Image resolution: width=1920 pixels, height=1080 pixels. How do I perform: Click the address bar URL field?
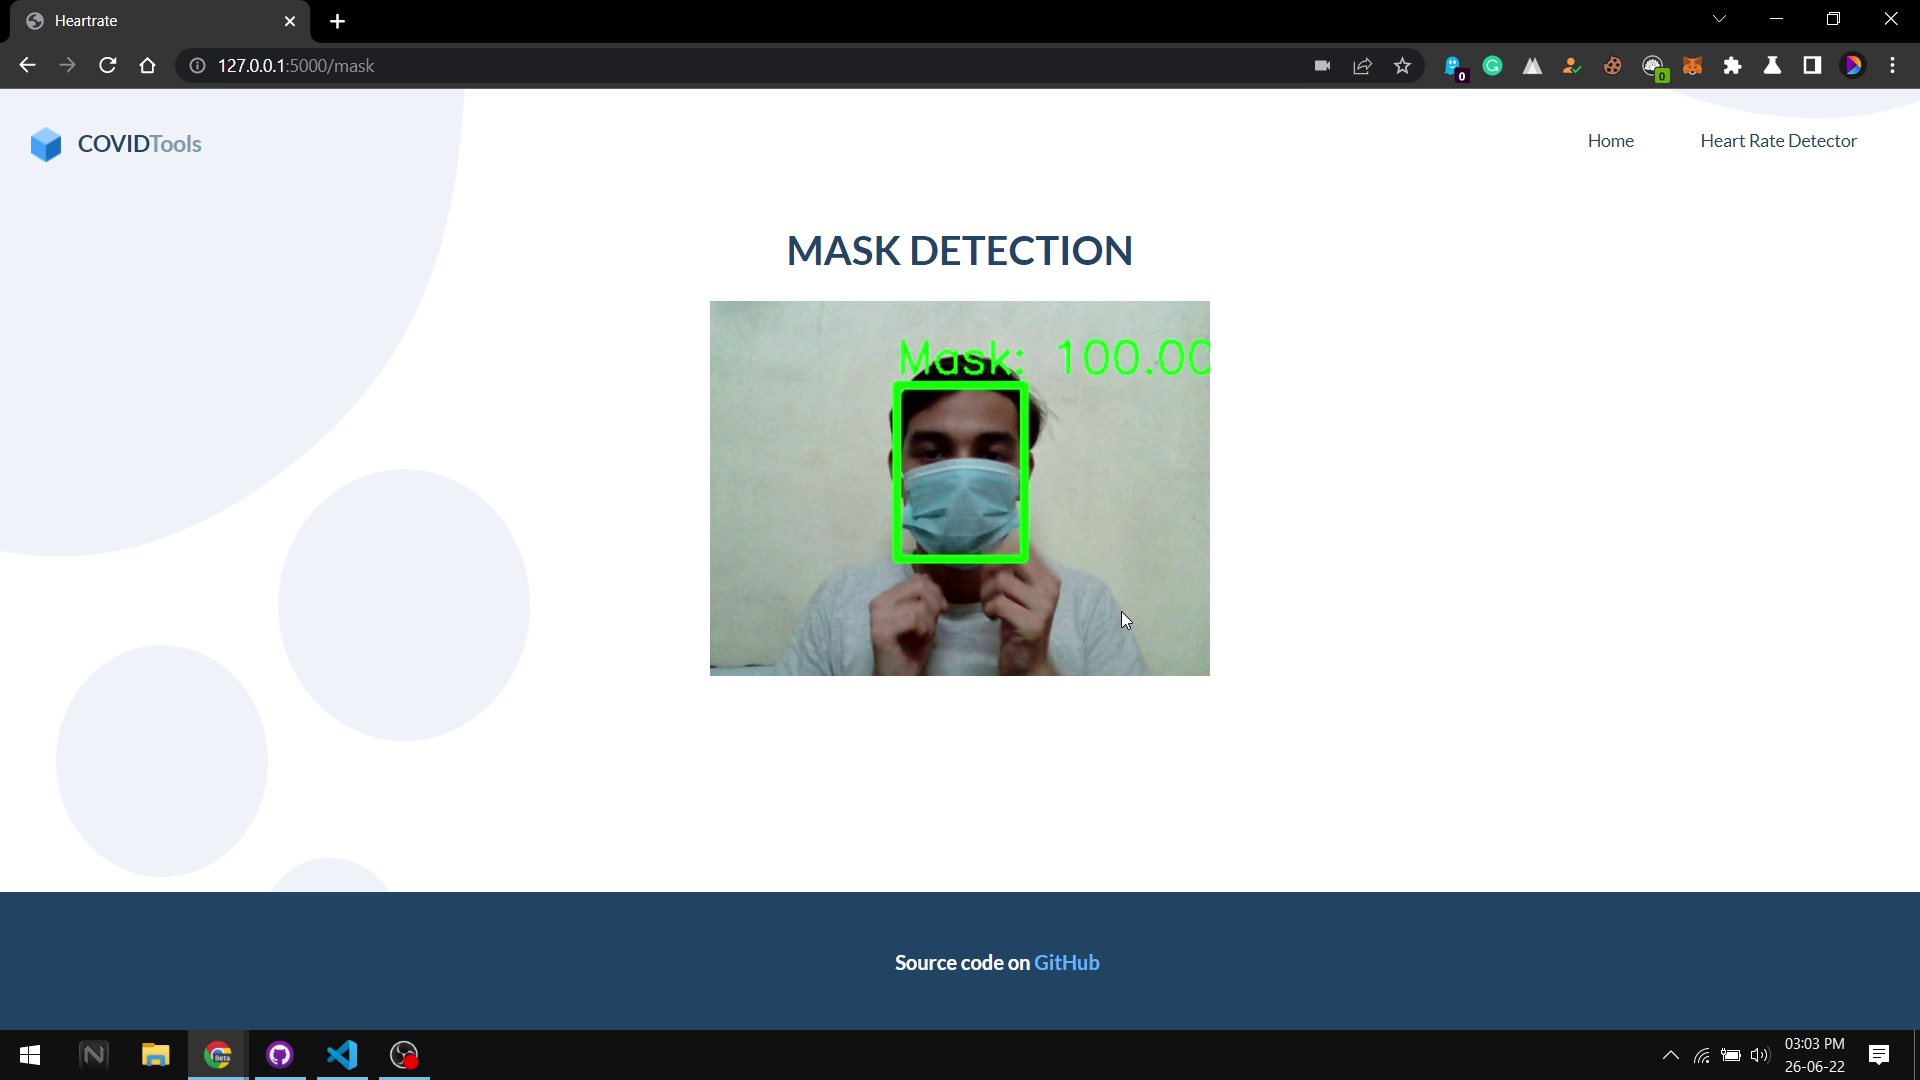(x=700, y=66)
